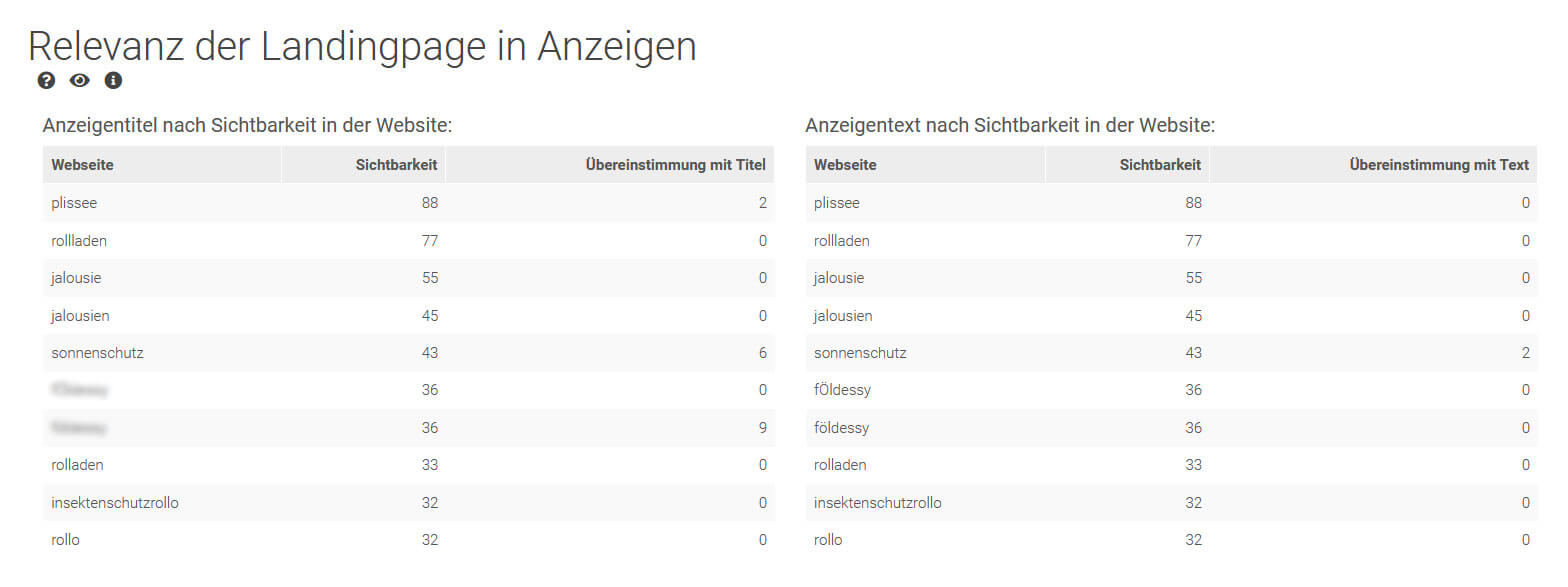Open the info circle icon

113,81
